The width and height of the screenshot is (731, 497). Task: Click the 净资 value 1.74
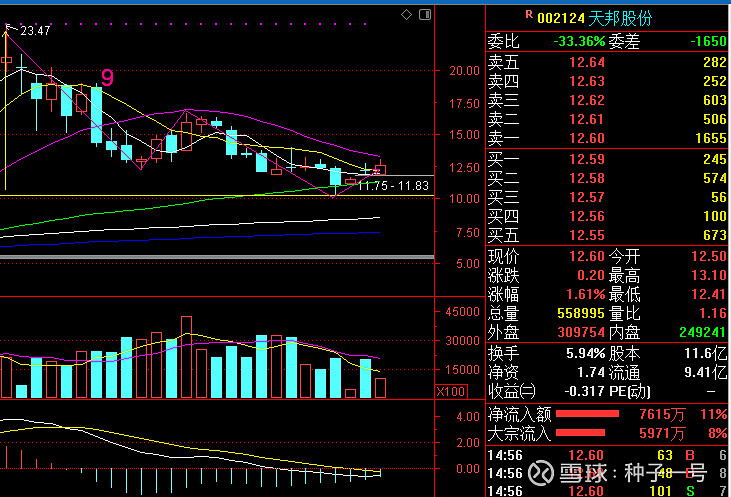click(591, 373)
